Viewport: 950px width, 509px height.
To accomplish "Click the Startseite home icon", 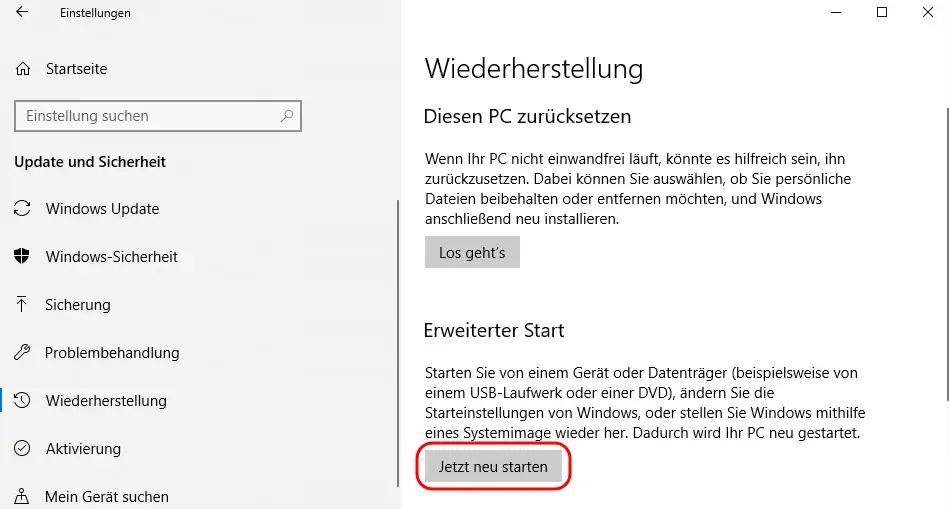I will point(23,69).
